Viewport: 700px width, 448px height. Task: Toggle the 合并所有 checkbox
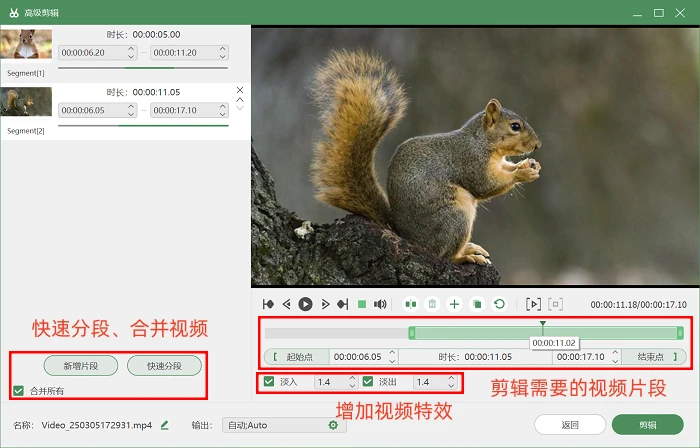18,391
